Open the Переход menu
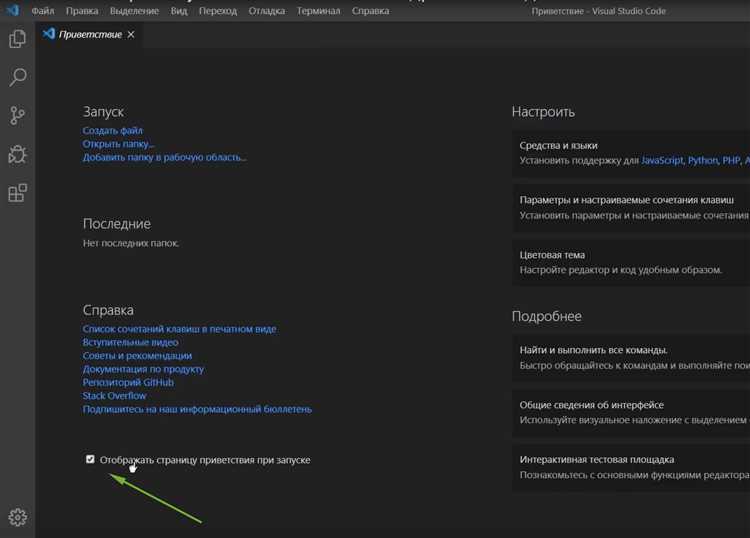 pyautogui.click(x=218, y=11)
